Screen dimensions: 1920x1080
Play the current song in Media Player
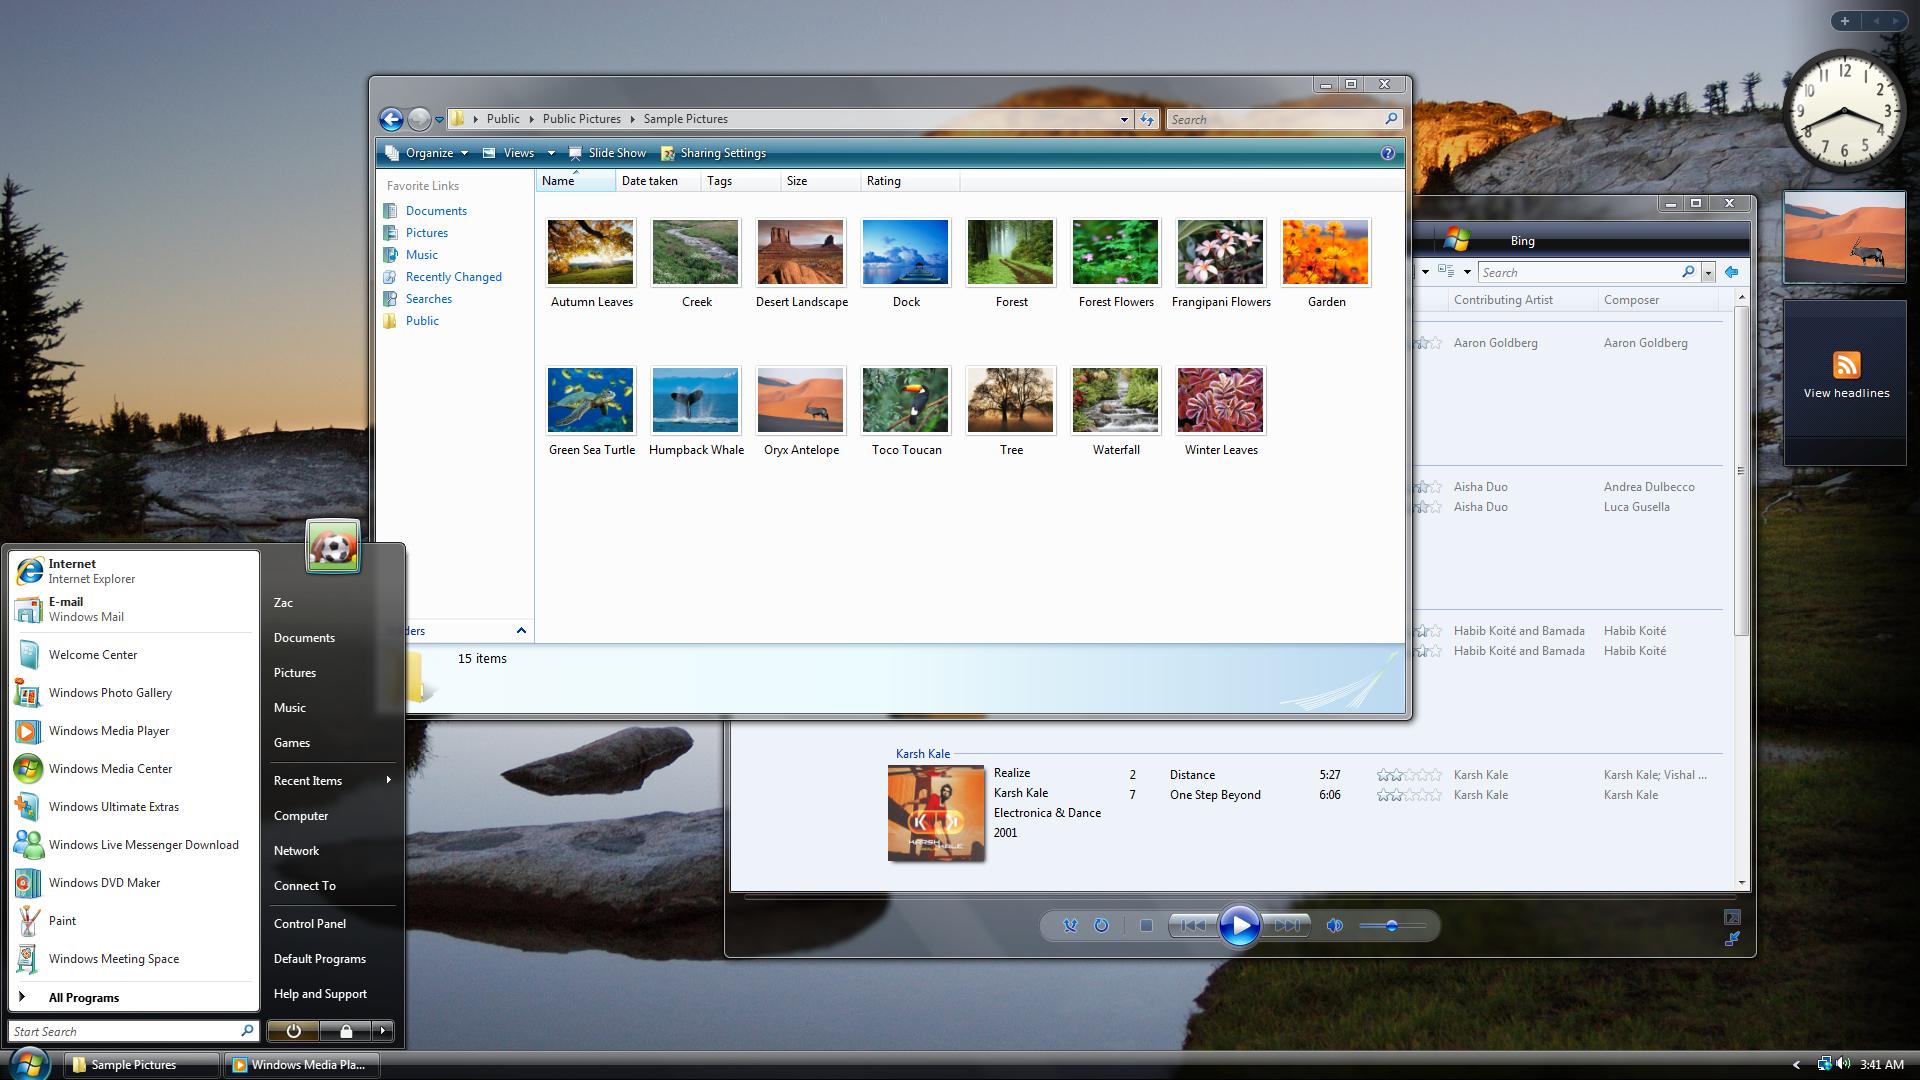(x=1240, y=925)
